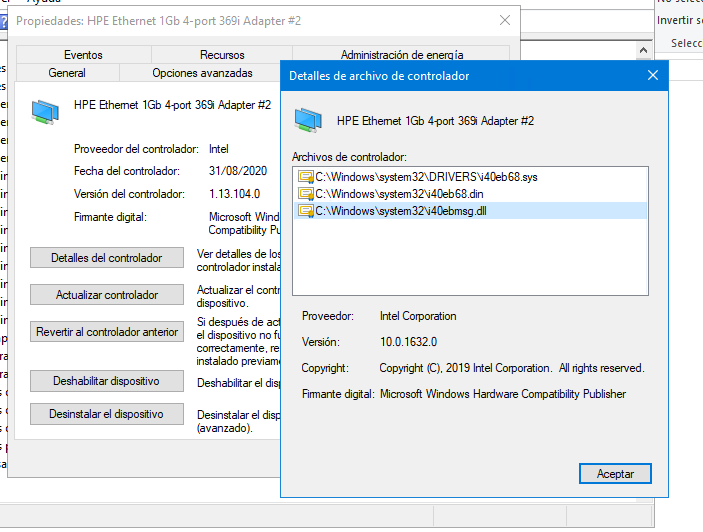703x532 pixels.
Task: Click Aceptar to close the driver file details
Action: tap(615, 474)
